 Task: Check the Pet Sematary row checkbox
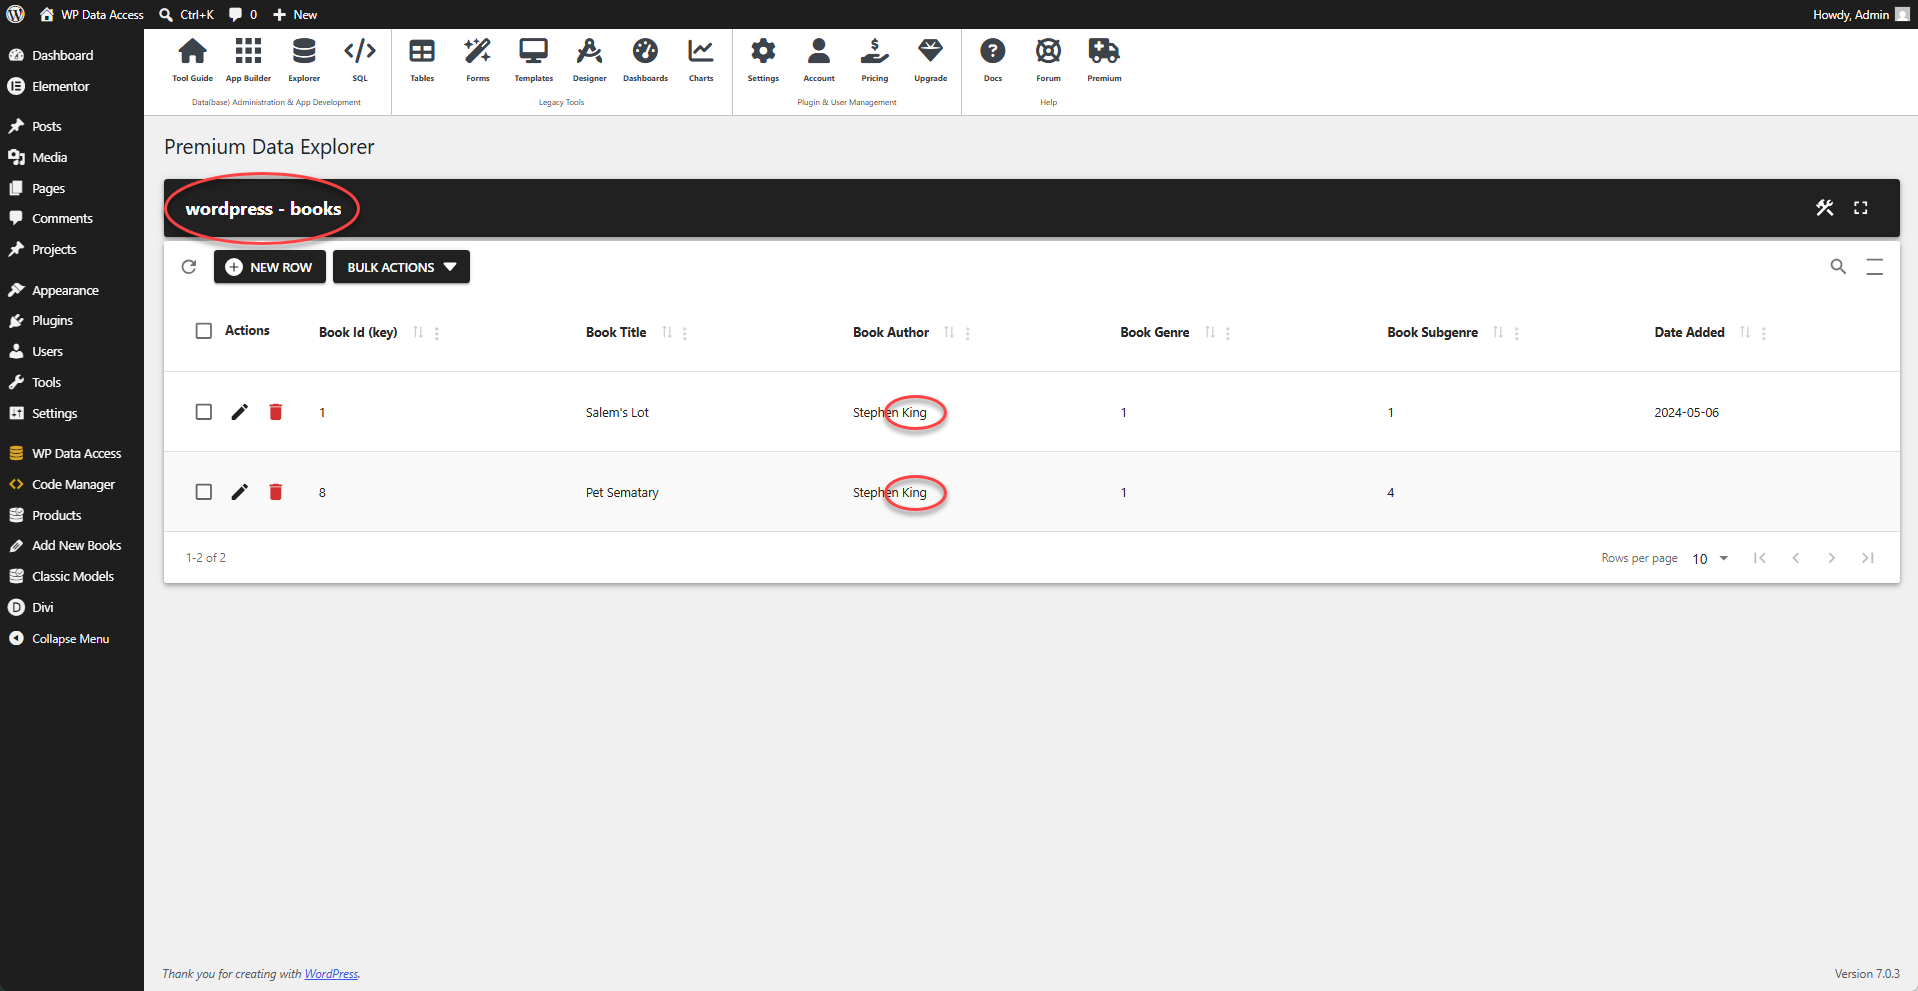point(204,492)
